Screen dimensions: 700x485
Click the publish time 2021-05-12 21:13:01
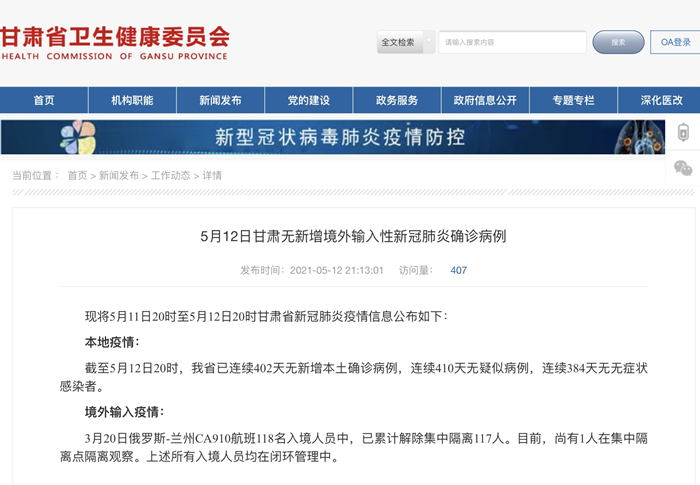337,270
